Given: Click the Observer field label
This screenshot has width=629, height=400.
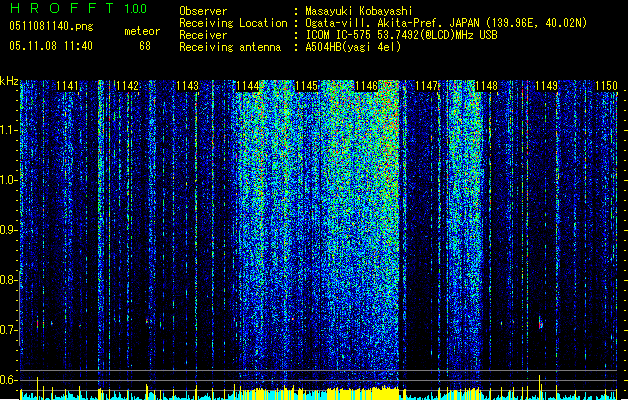Looking at the screenshot, I should pyautogui.click(x=203, y=11).
